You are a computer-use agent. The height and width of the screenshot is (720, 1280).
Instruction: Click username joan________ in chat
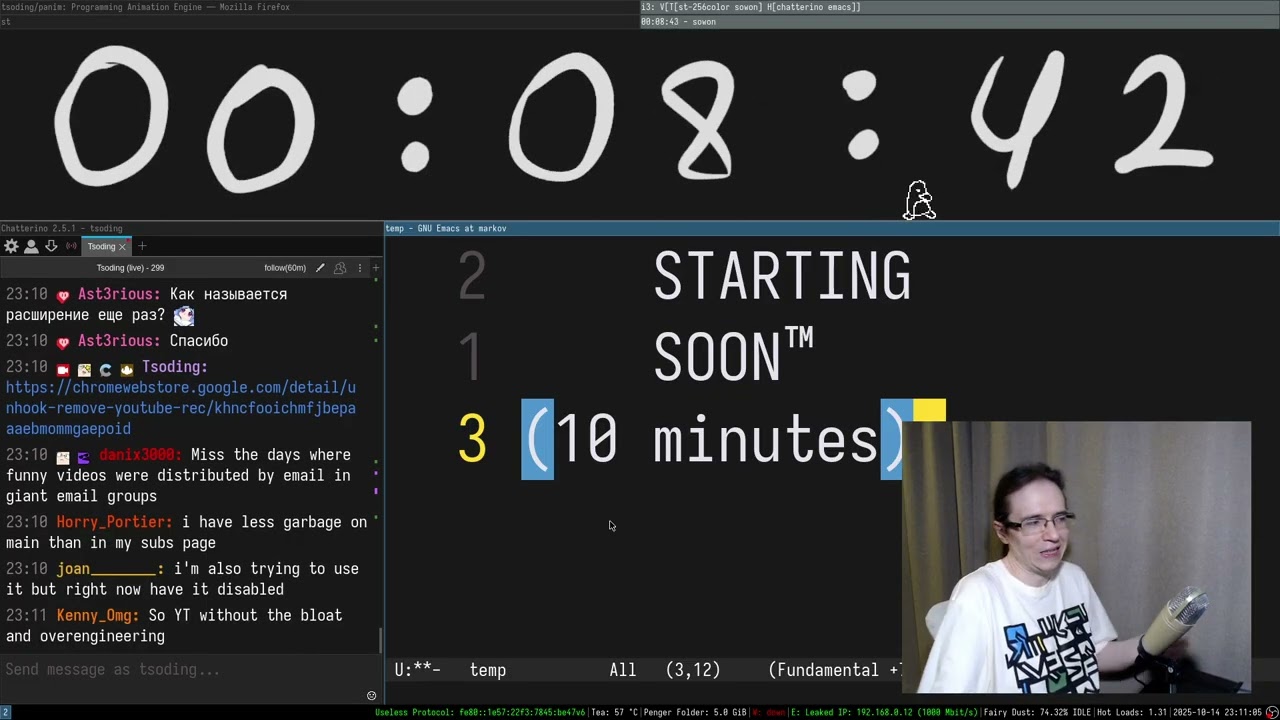(x=110, y=569)
